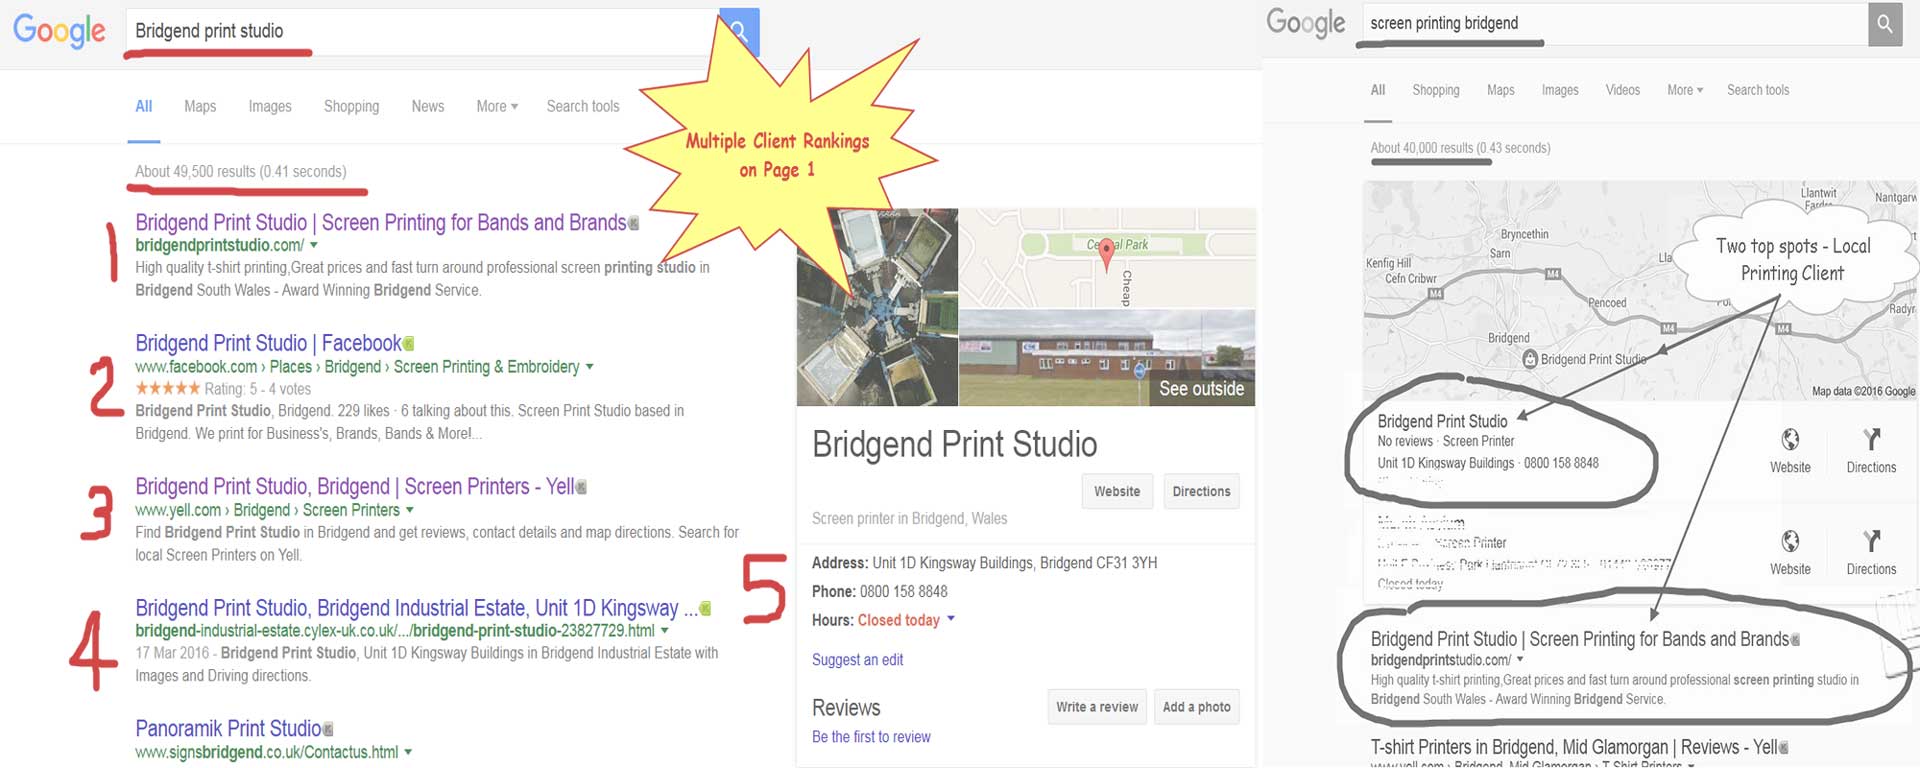Click the Directions icon for second local listing
The height and width of the screenshot is (768, 1920).
click(1871, 541)
